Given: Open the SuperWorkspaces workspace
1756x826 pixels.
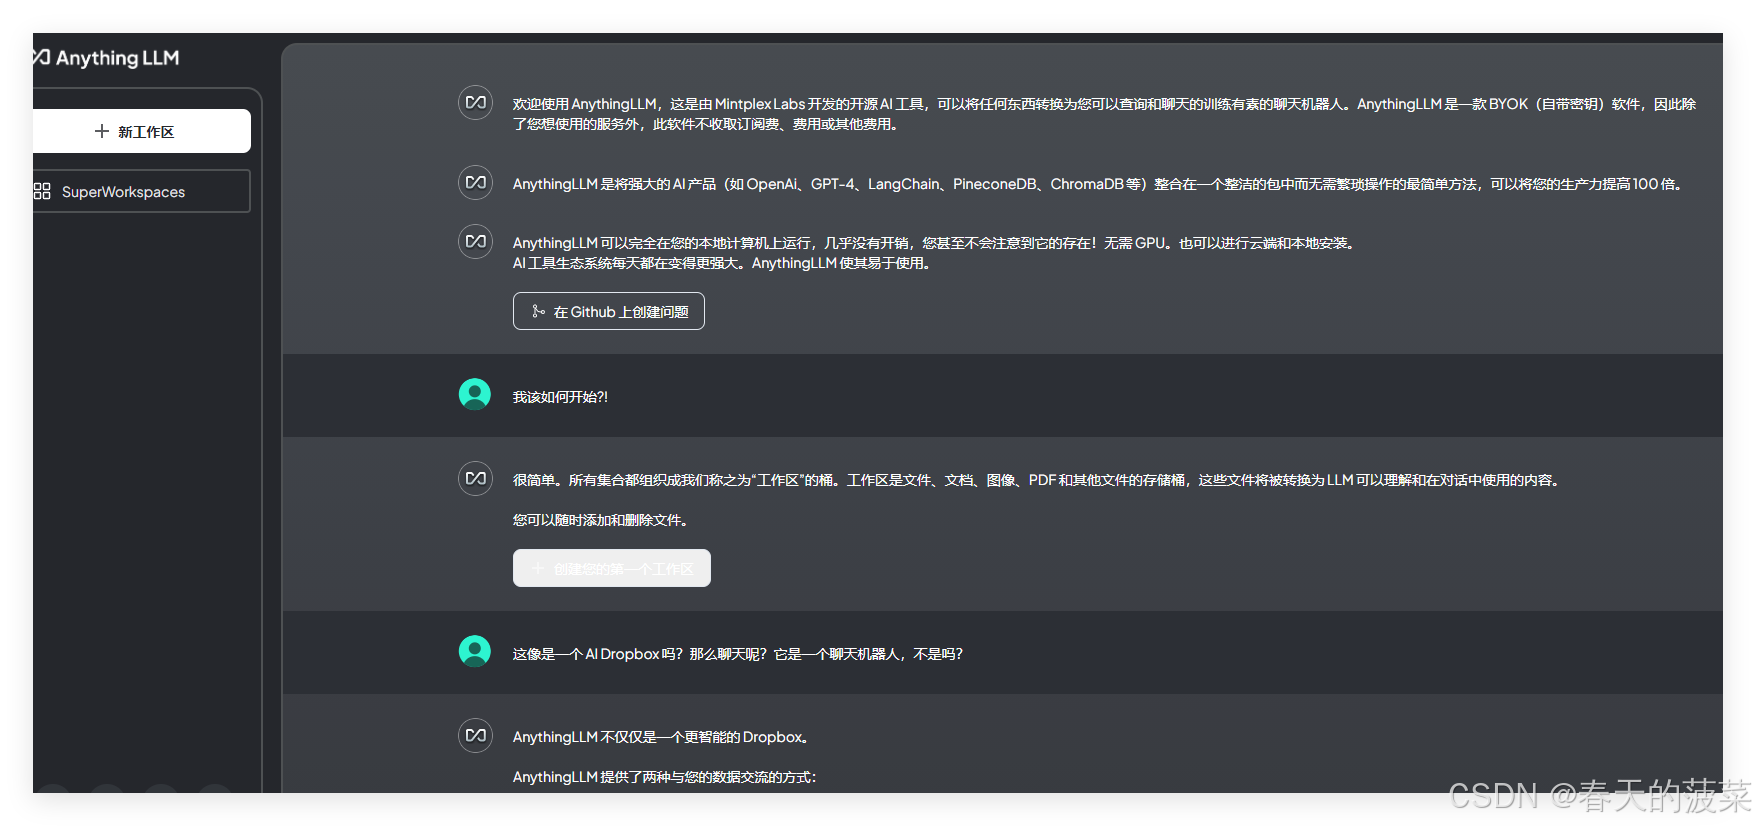Looking at the screenshot, I should click(x=141, y=191).
